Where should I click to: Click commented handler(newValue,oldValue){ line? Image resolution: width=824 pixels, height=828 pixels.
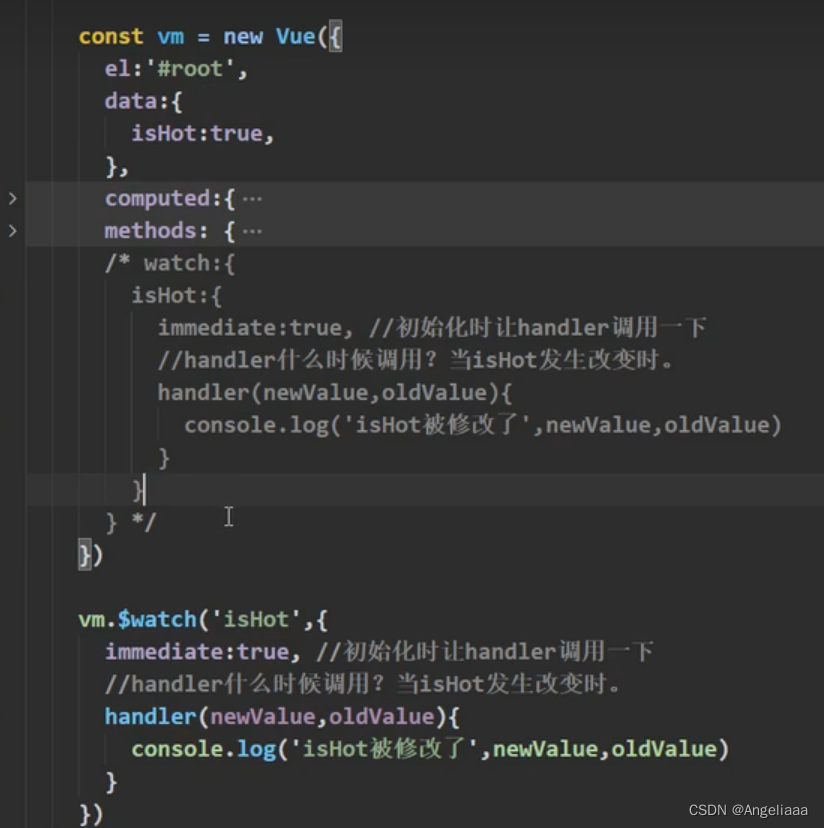point(334,392)
